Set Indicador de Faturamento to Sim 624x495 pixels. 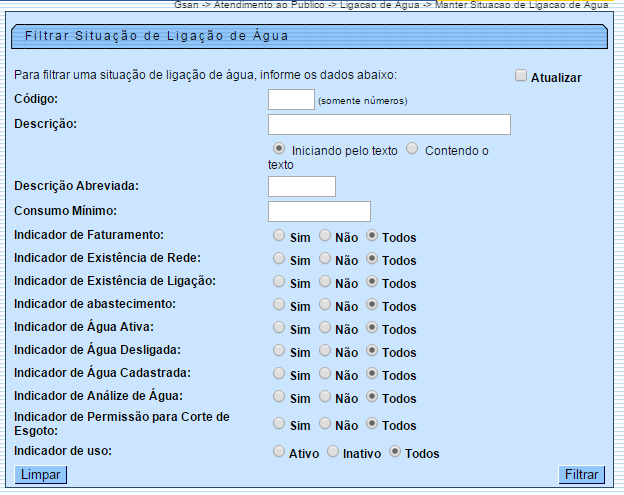point(279,236)
